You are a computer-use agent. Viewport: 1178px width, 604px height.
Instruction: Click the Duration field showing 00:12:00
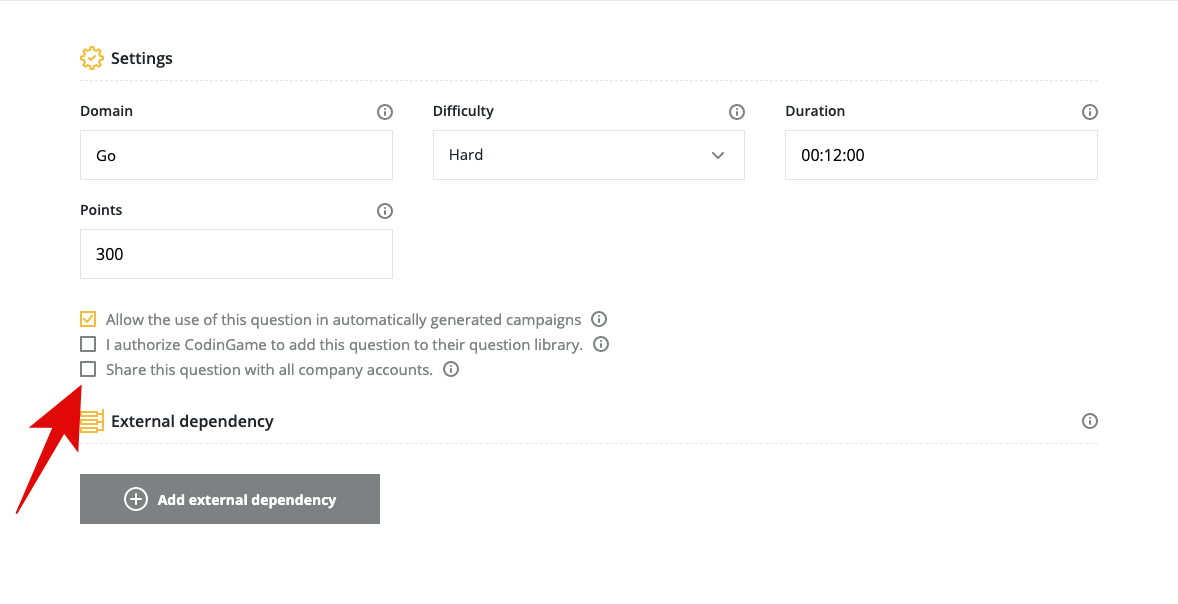940,155
